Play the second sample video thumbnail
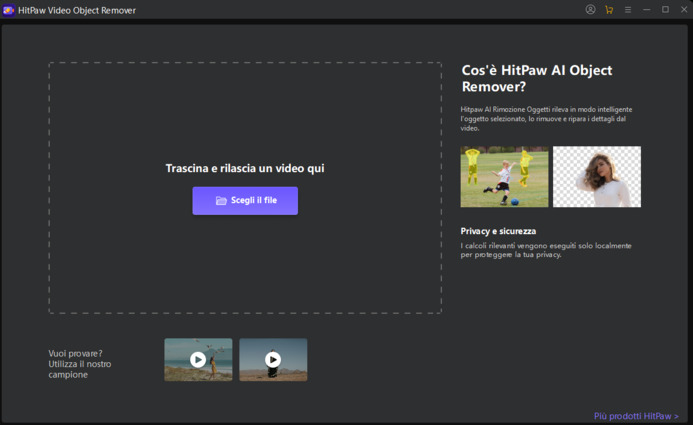Screen dimensions: 693x425 click(x=273, y=360)
